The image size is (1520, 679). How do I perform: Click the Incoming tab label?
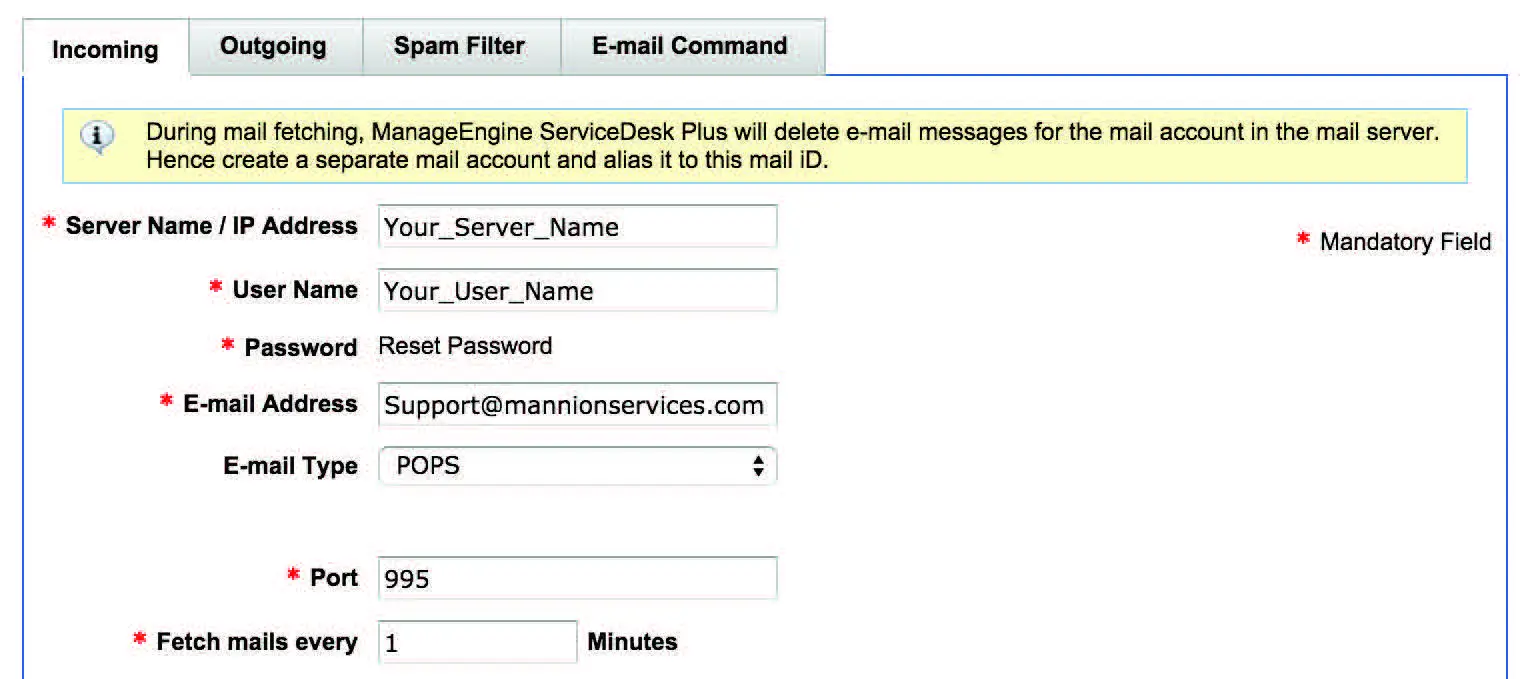pos(103,49)
